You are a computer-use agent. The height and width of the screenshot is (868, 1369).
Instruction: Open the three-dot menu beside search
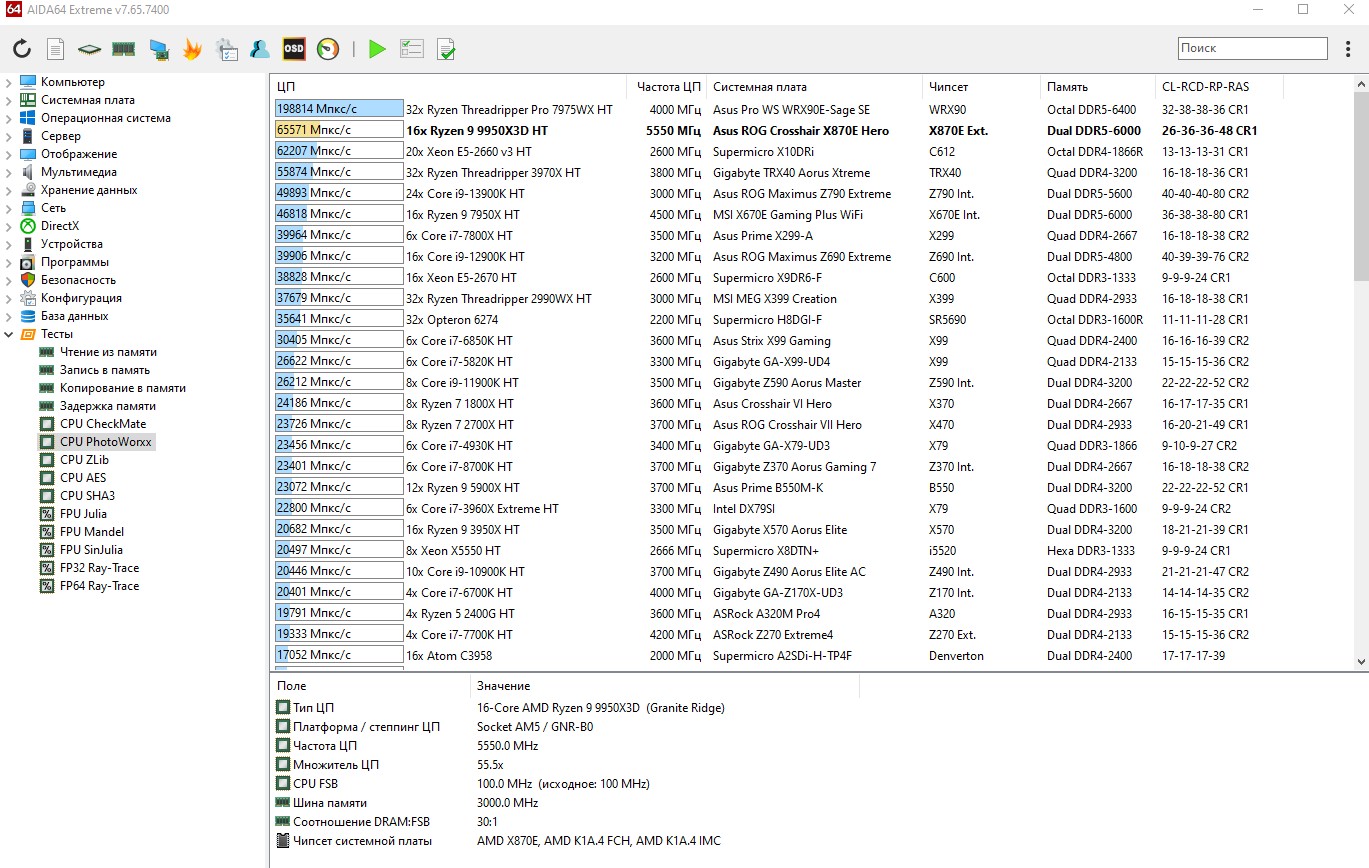point(1346,48)
